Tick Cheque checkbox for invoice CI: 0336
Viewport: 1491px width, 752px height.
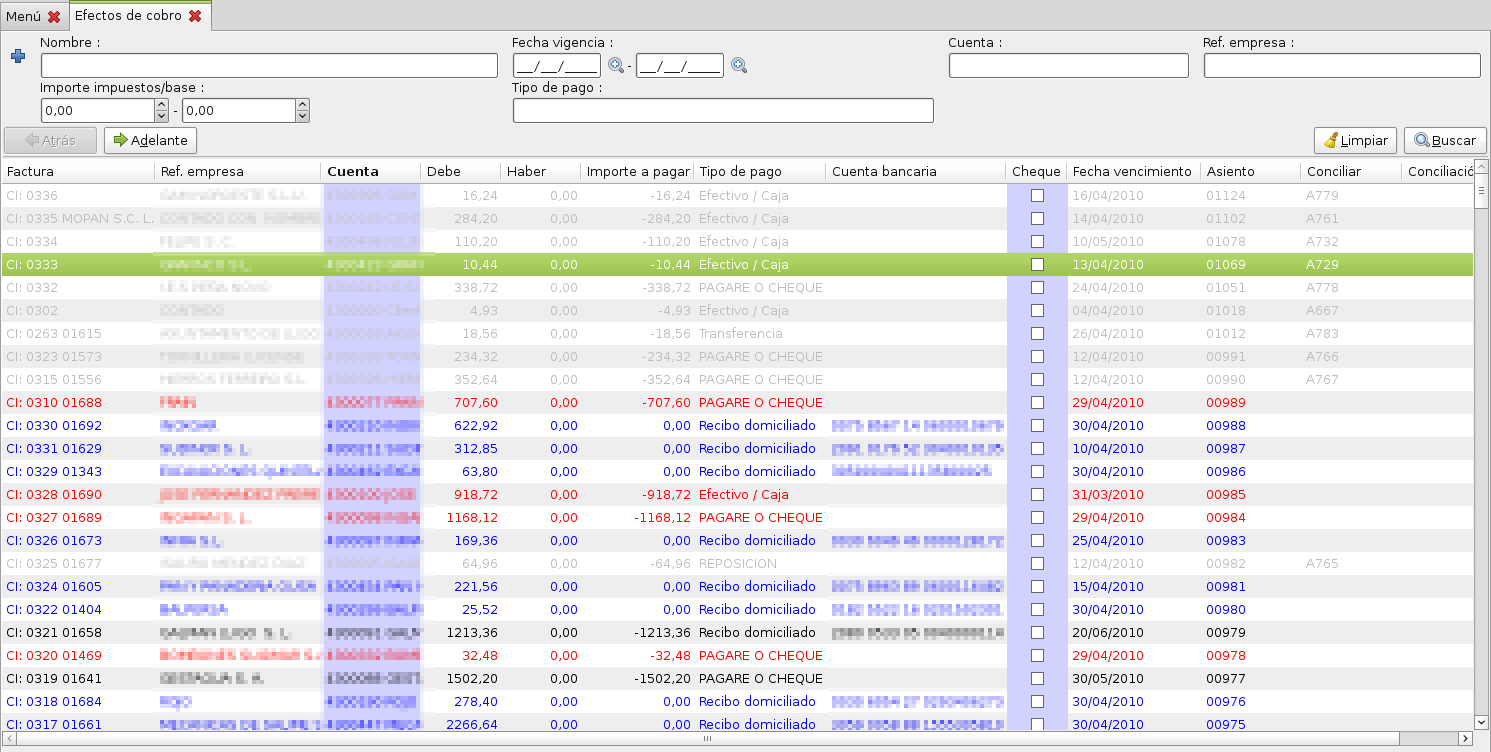point(1037,196)
